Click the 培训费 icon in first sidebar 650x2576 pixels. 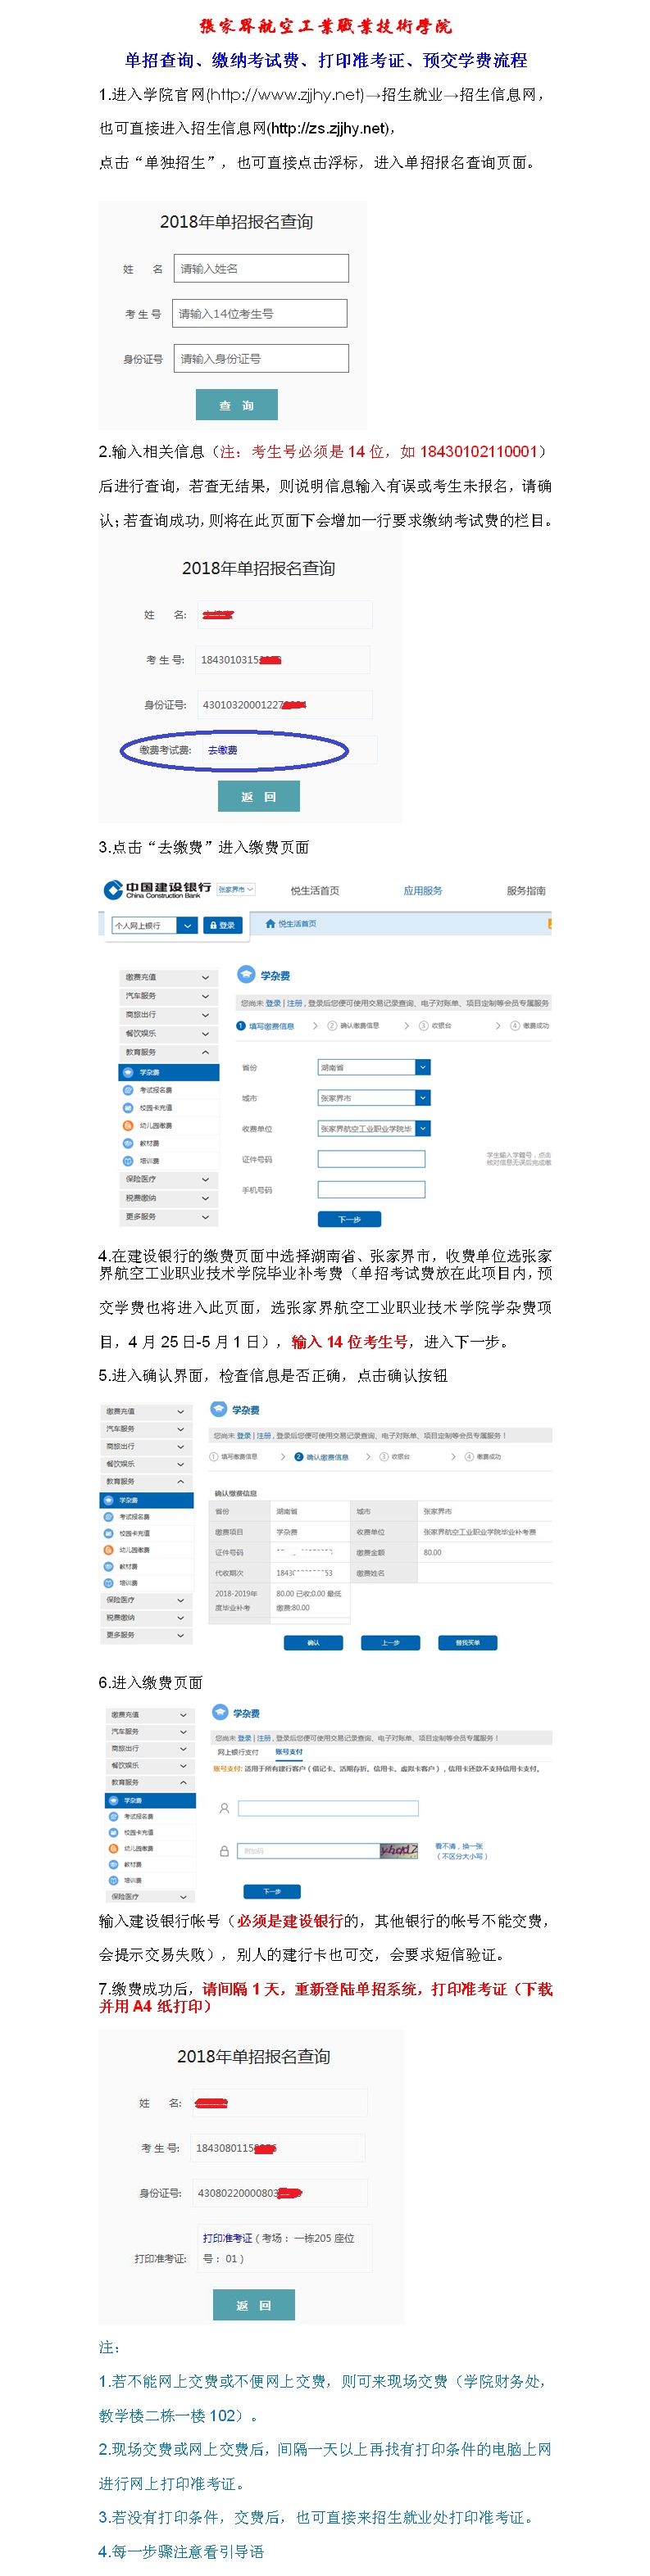128,1161
